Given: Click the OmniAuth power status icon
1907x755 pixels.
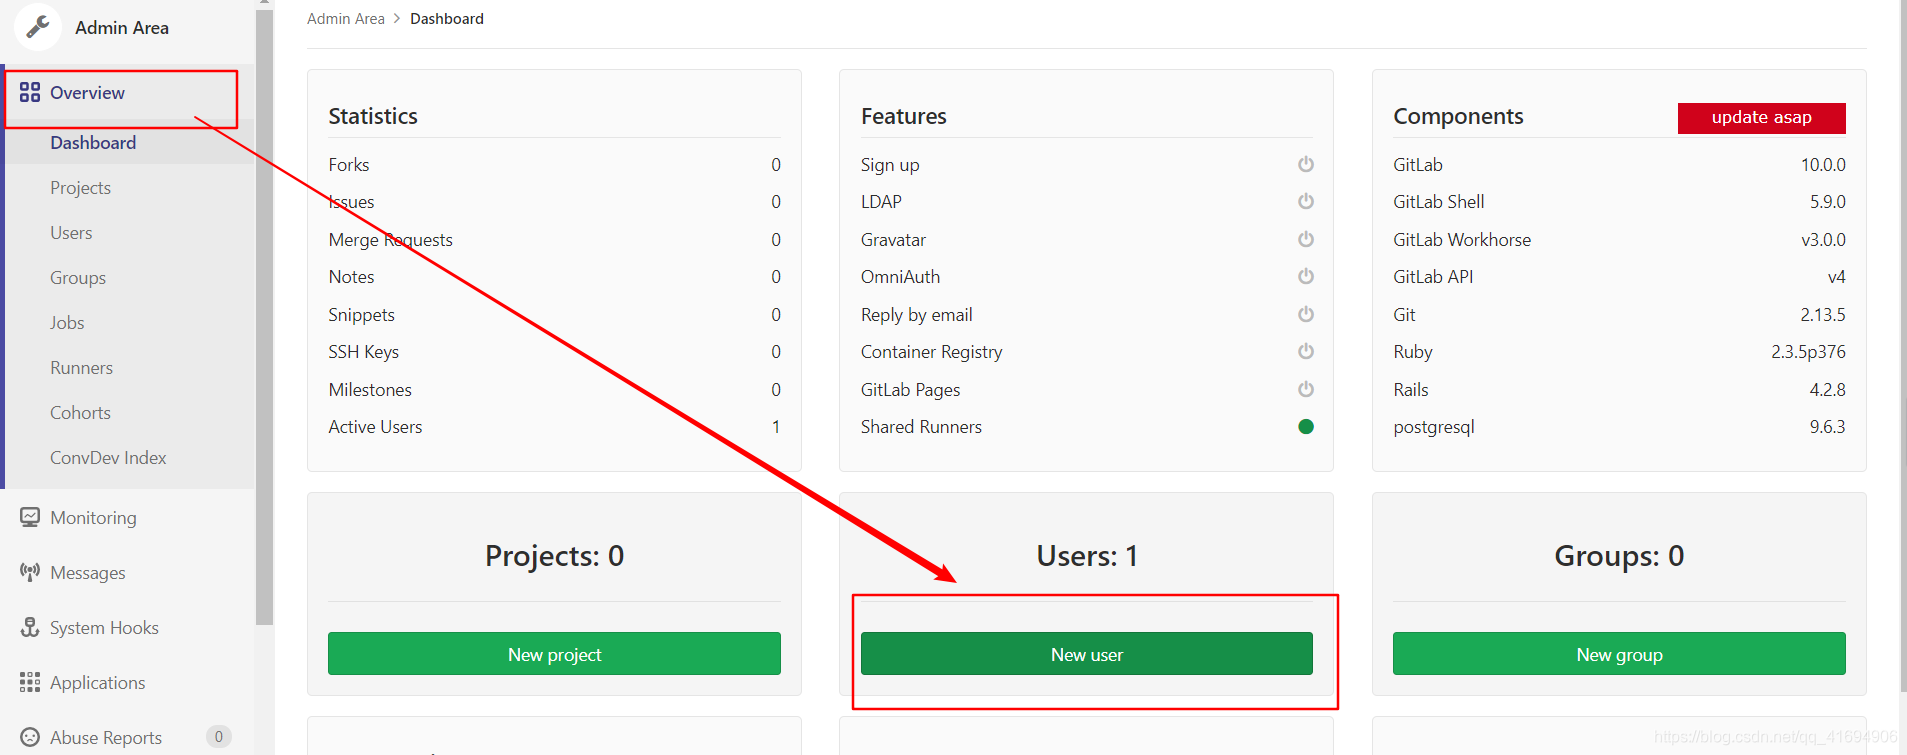Looking at the screenshot, I should click(x=1306, y=276).
